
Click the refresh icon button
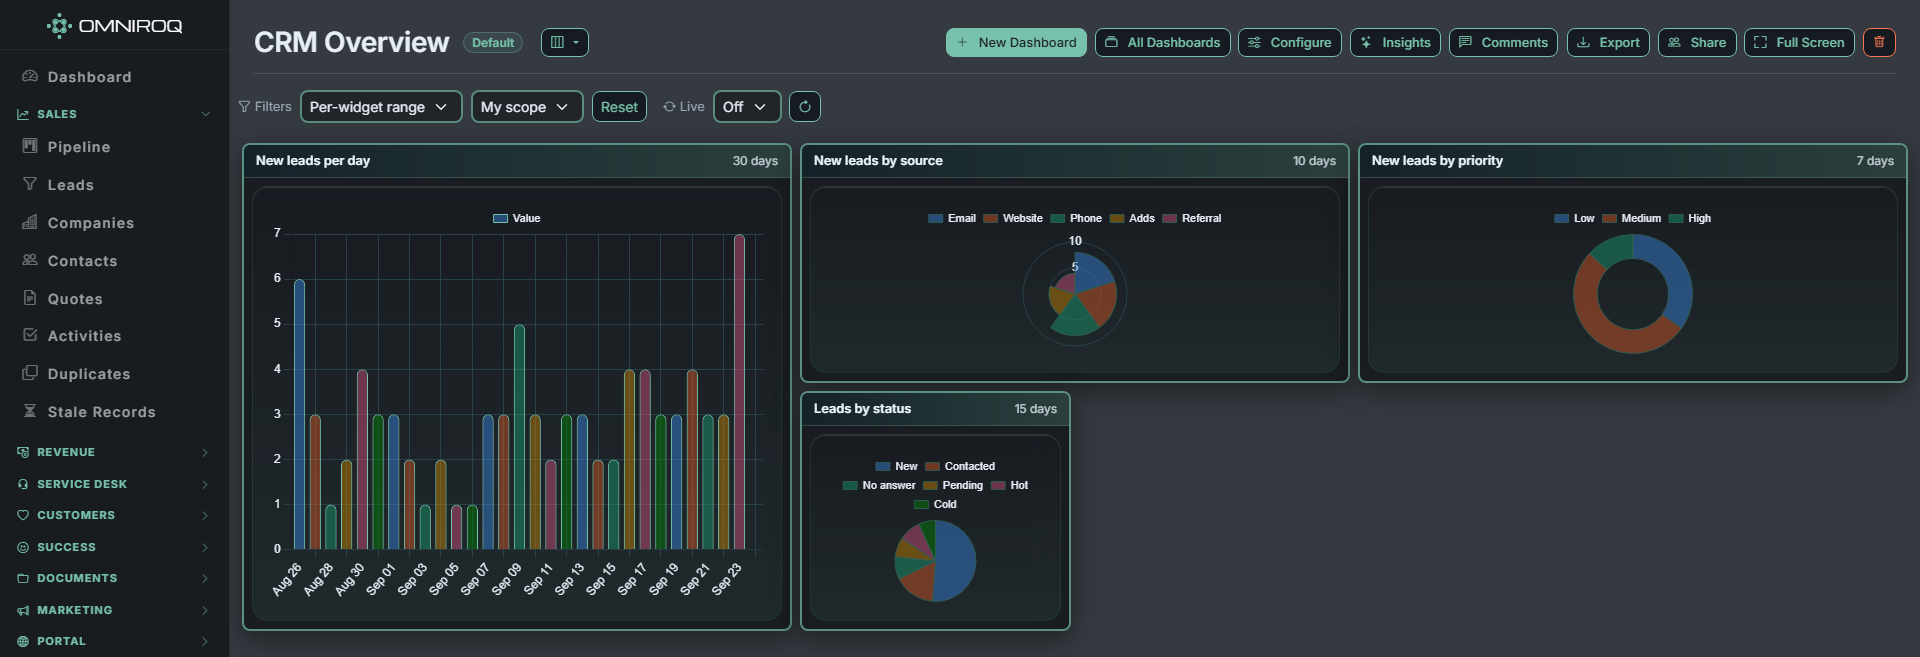(x=805, y=107)
